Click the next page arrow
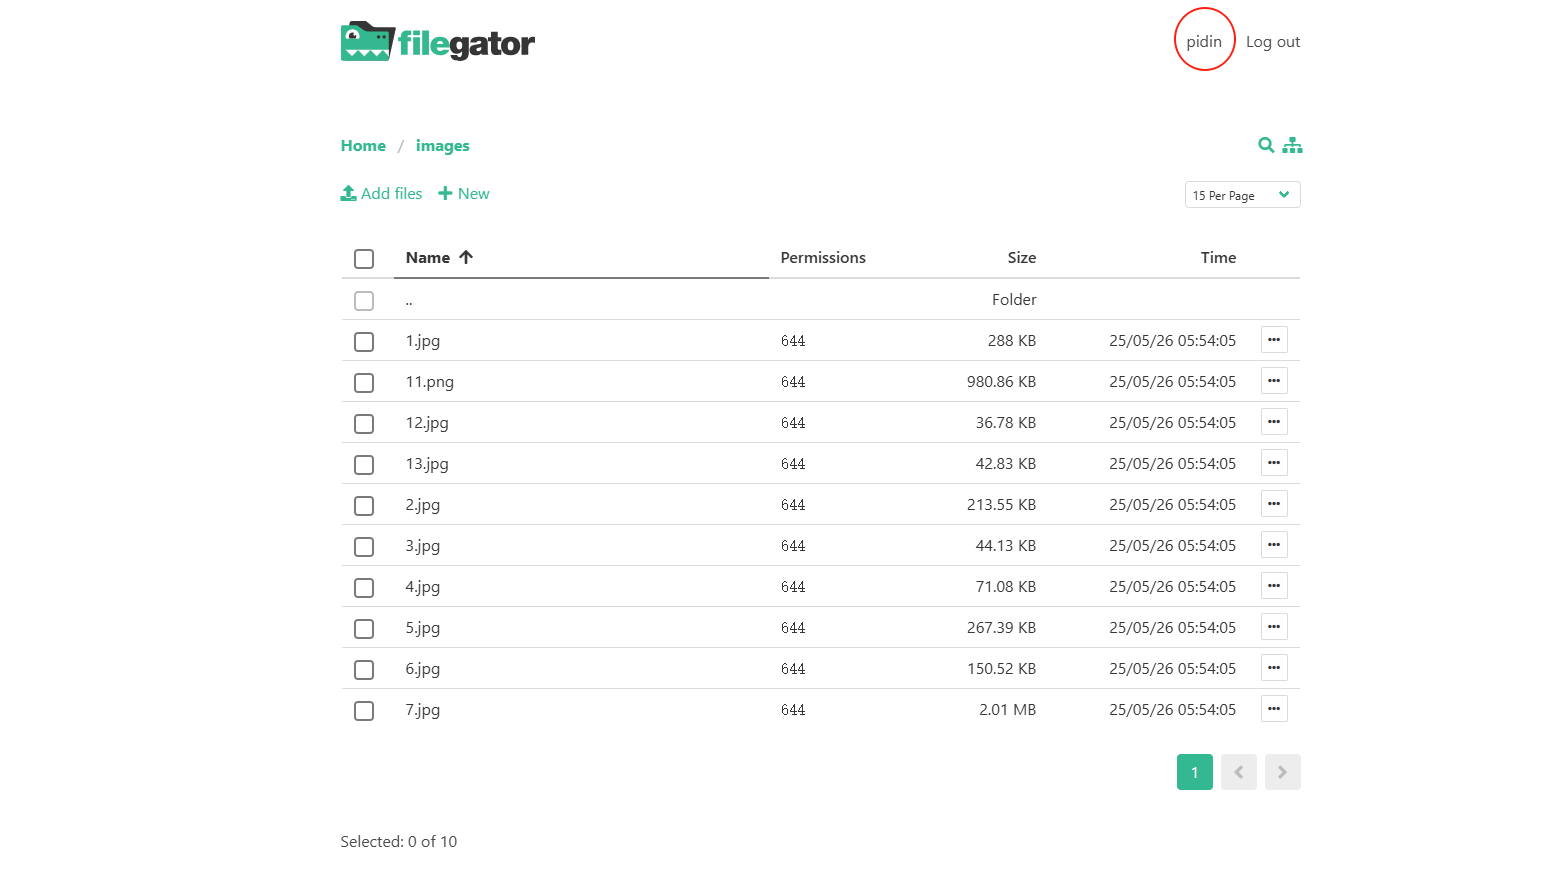This screenshot has height=890, width=1560. pos(1282,772)
